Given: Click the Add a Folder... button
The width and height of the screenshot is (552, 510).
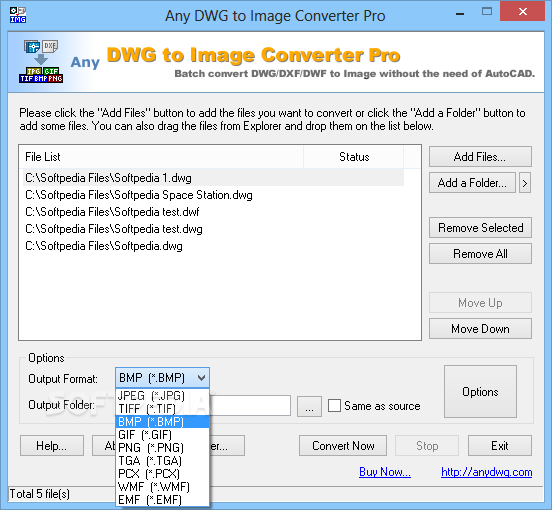Looking at the screenshot, I should pyautogui.click(x=472, y=183).
